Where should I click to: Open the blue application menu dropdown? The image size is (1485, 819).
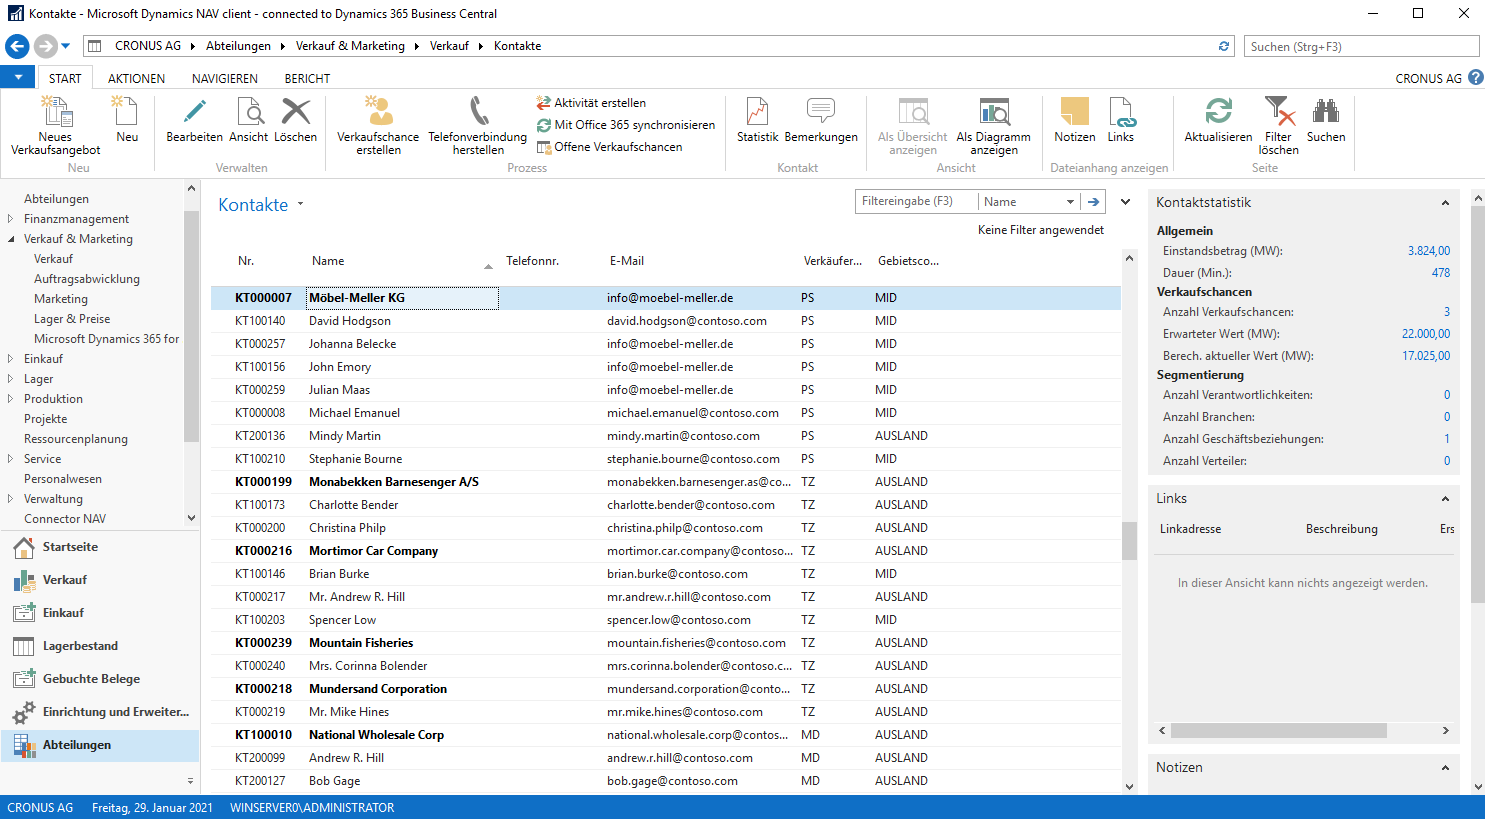point(18,77)
